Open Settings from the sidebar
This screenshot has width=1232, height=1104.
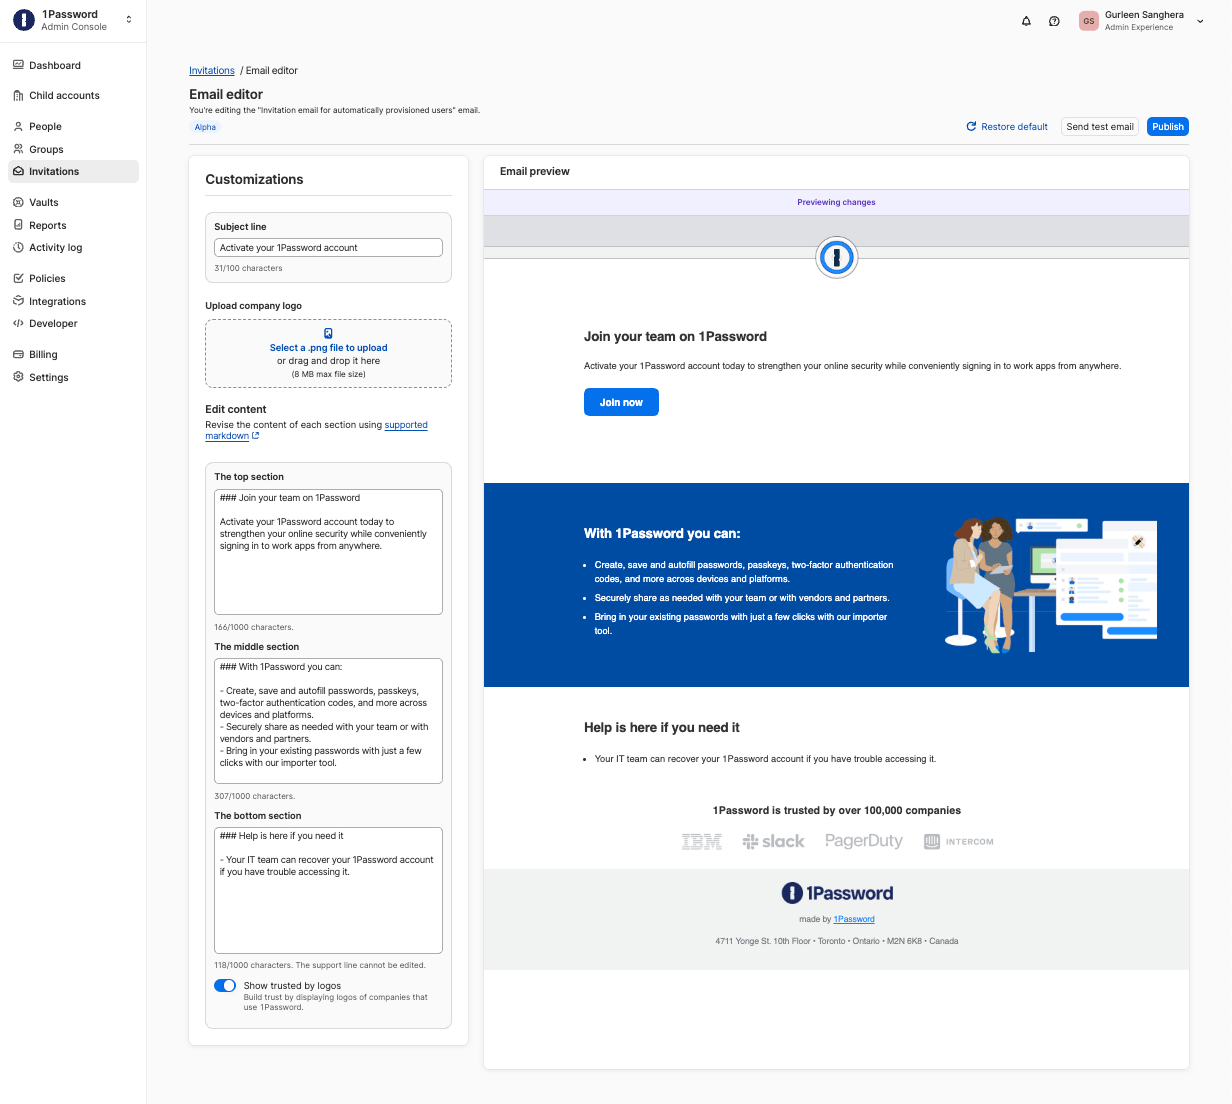pos(47,377)
